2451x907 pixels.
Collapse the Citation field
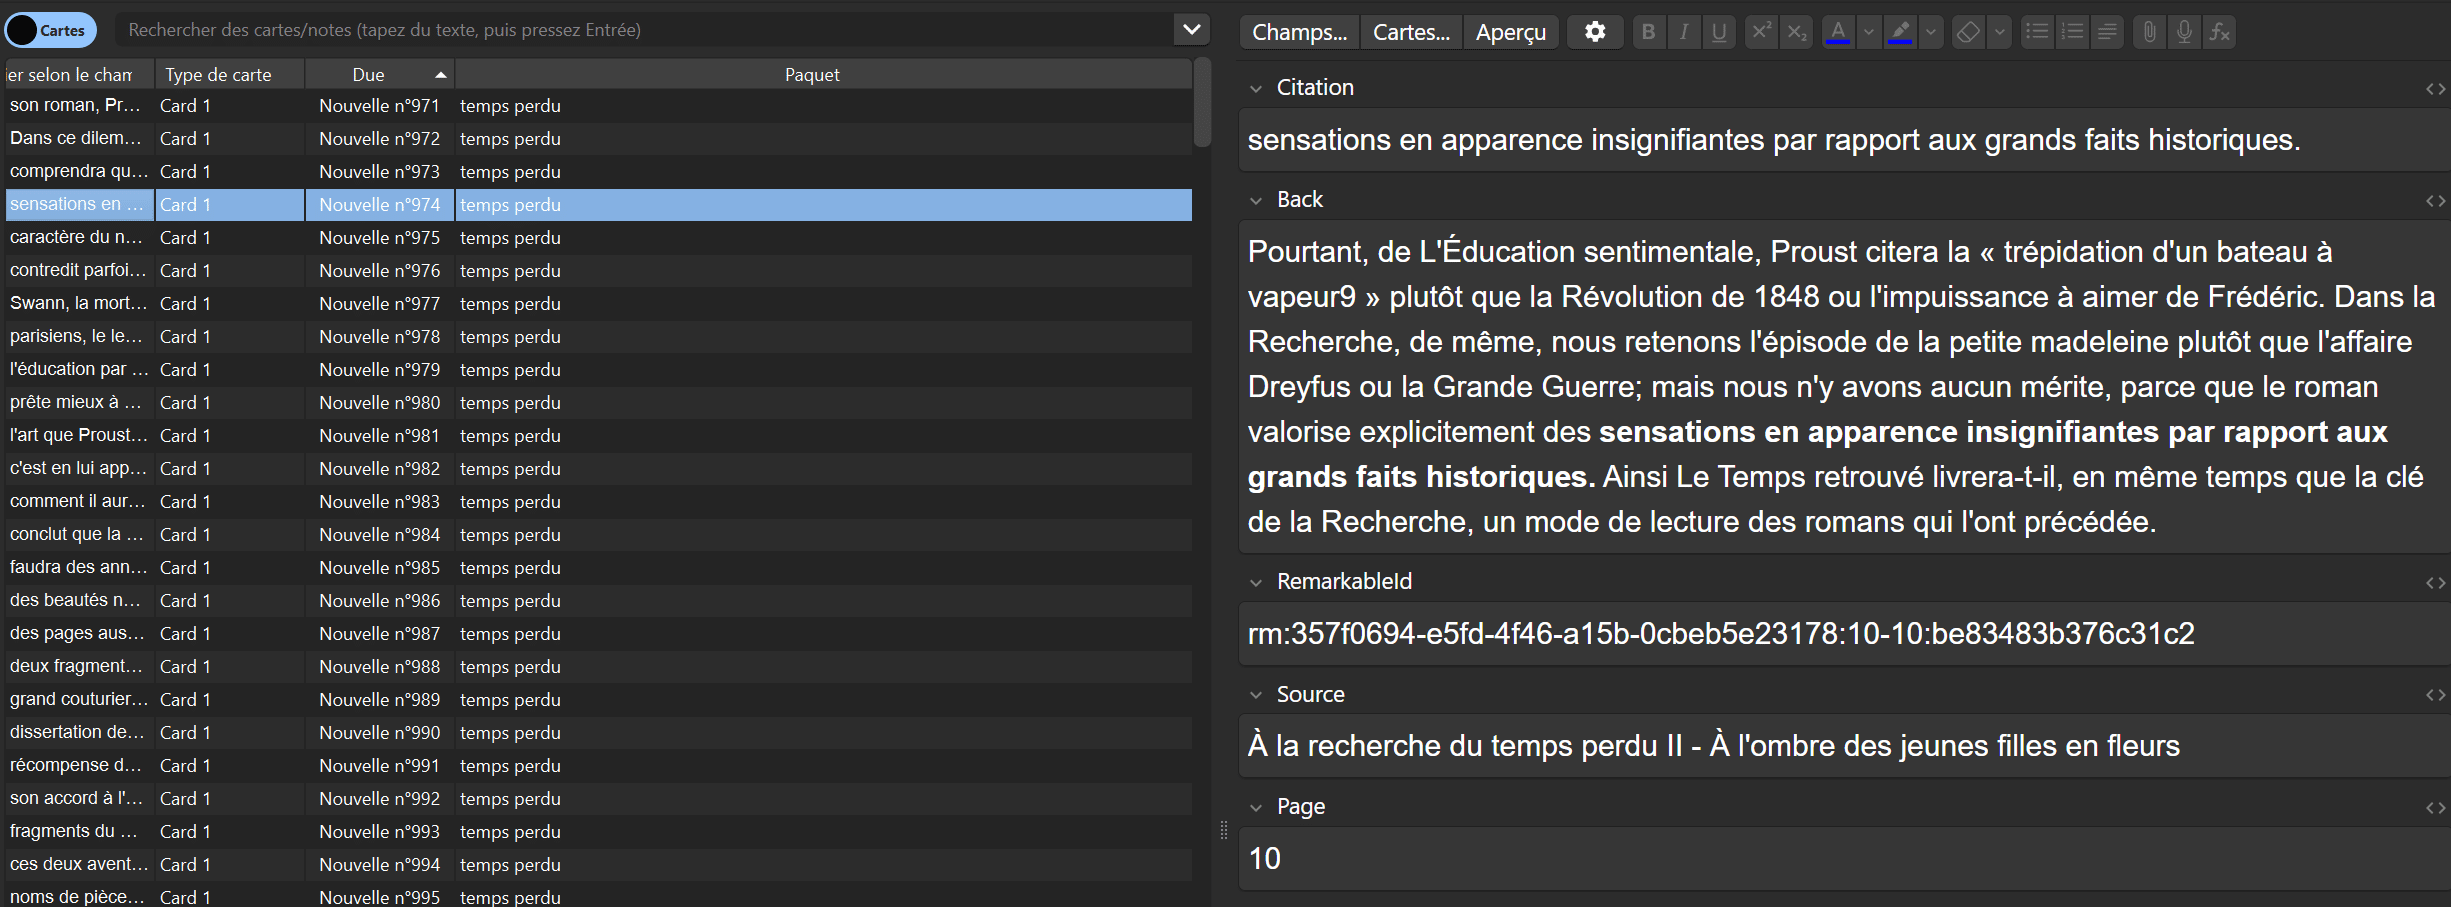pyautogui.click(x=1256, y=89)
